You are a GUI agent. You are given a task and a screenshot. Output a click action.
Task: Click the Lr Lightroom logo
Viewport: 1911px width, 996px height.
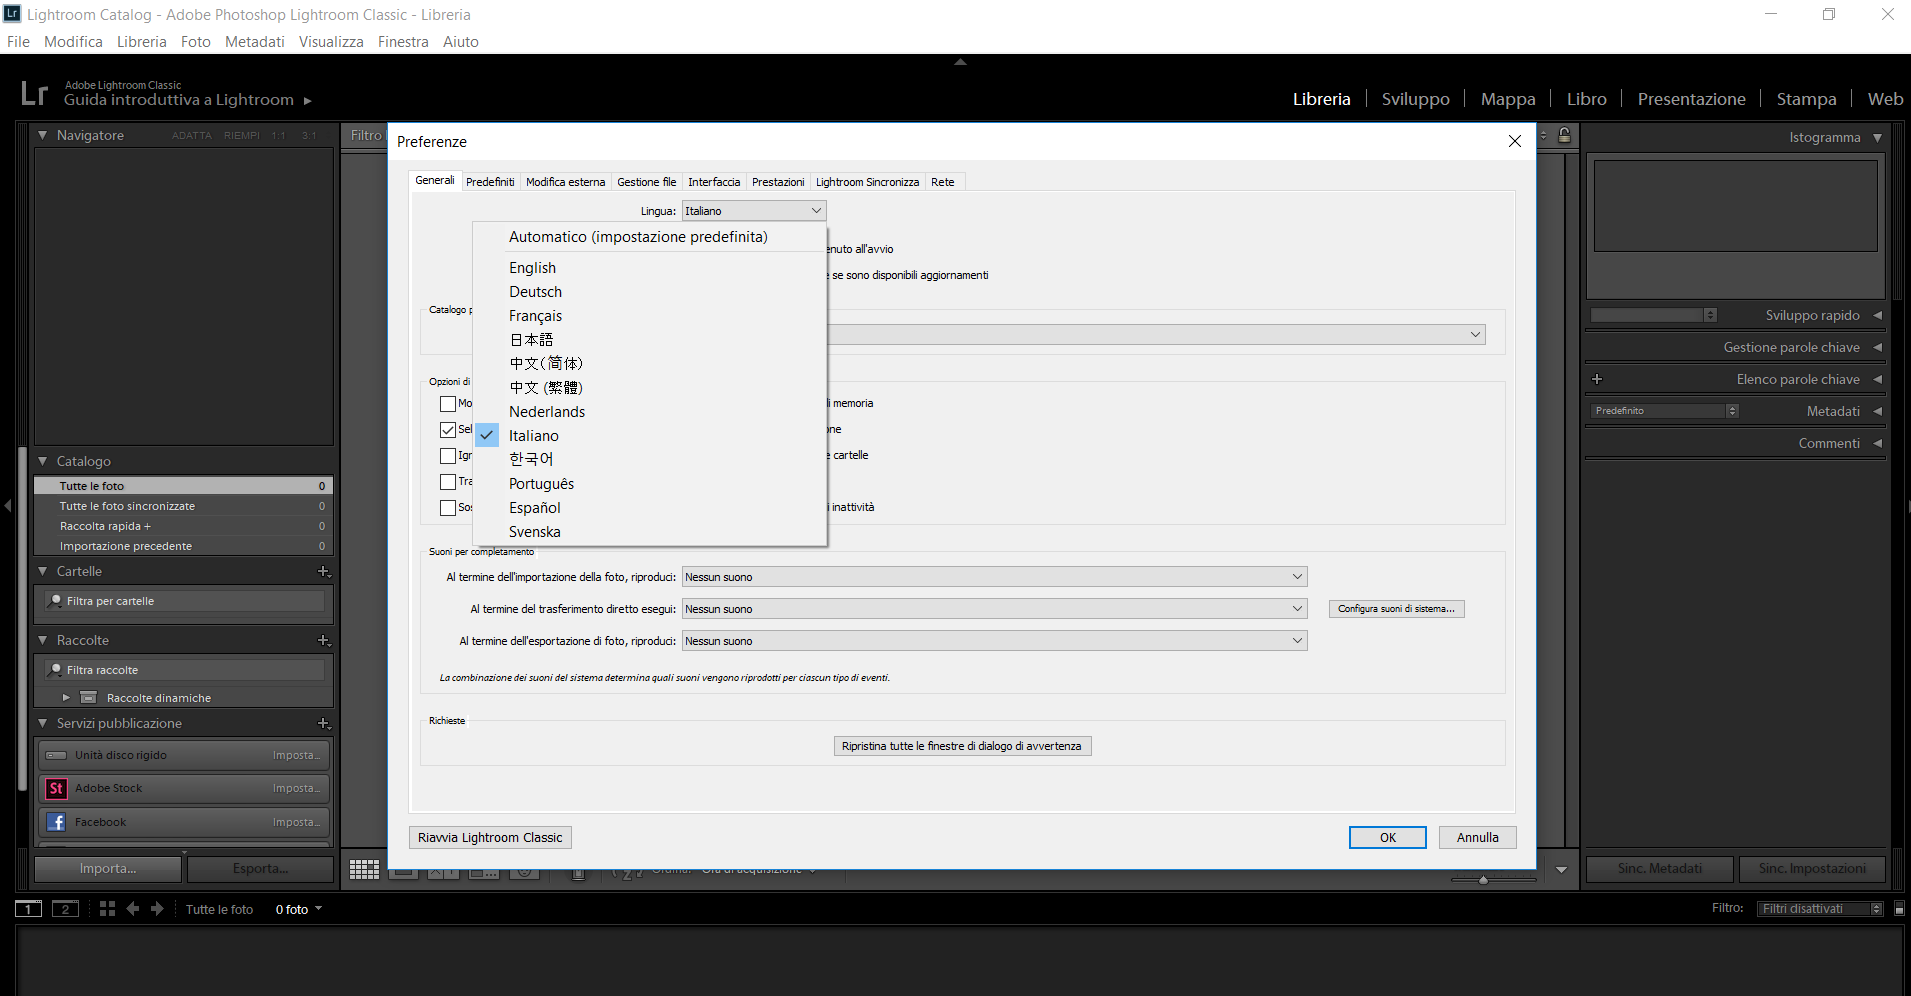point(34,93)
